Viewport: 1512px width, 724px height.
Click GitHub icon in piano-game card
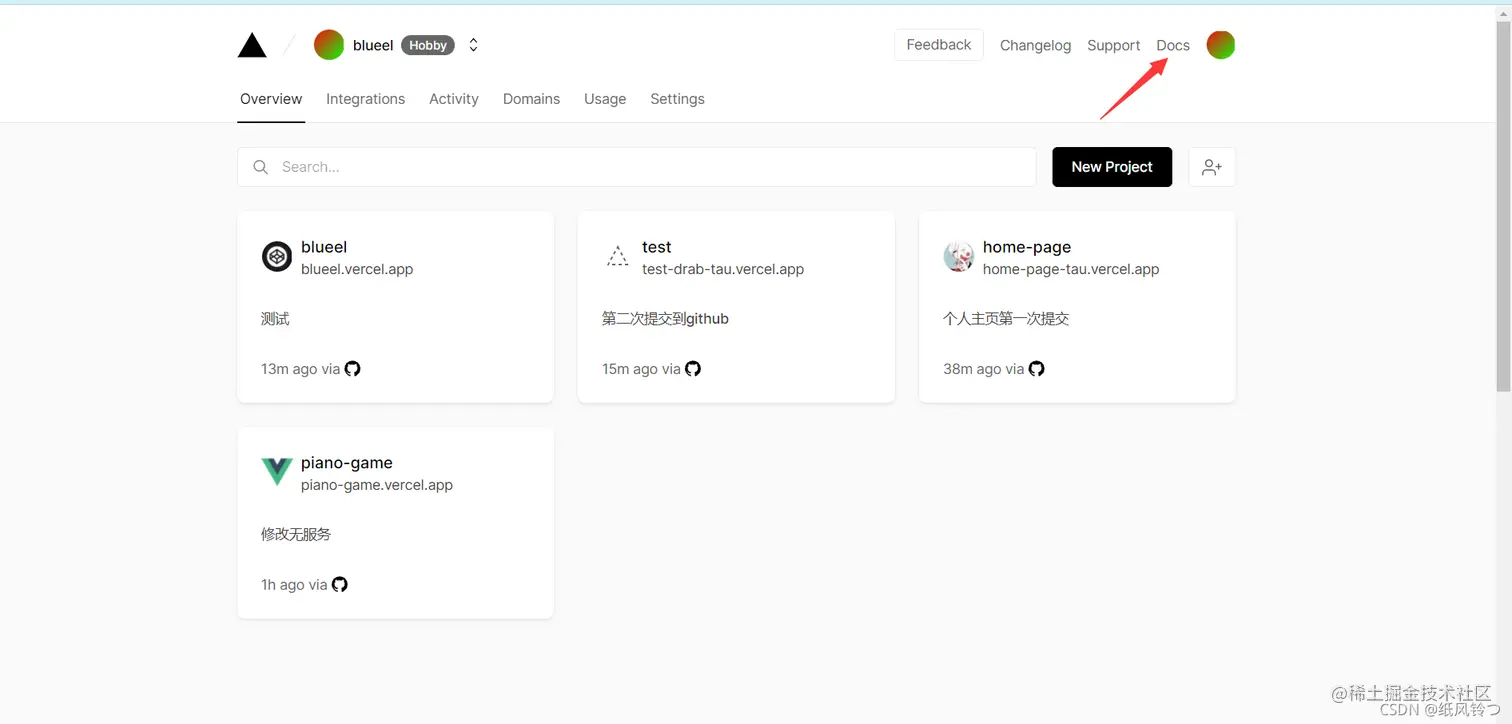tap(340, 584)
